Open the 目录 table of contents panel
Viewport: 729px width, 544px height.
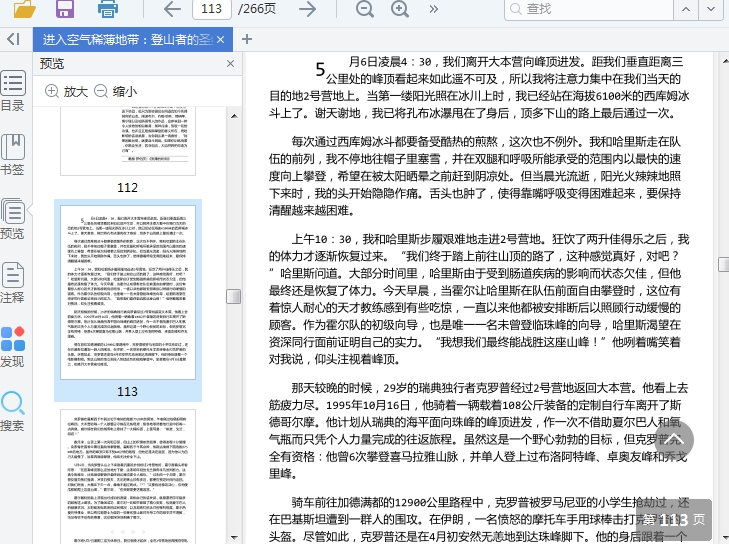[13, 91]
